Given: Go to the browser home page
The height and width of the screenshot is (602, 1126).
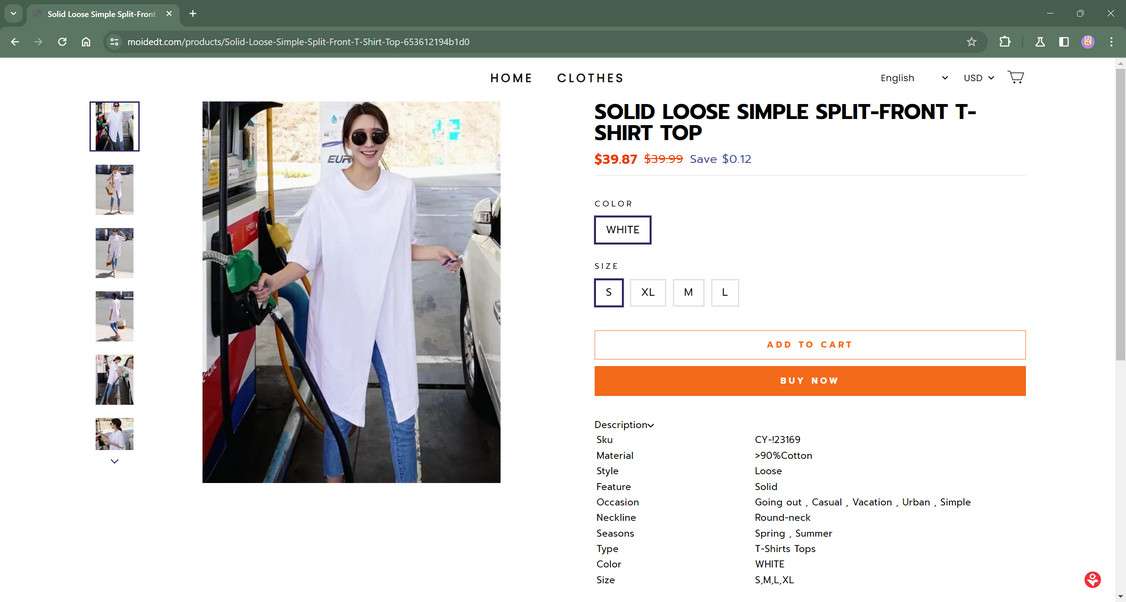Looking at the screenshot, I should click(x=86, y=42).
